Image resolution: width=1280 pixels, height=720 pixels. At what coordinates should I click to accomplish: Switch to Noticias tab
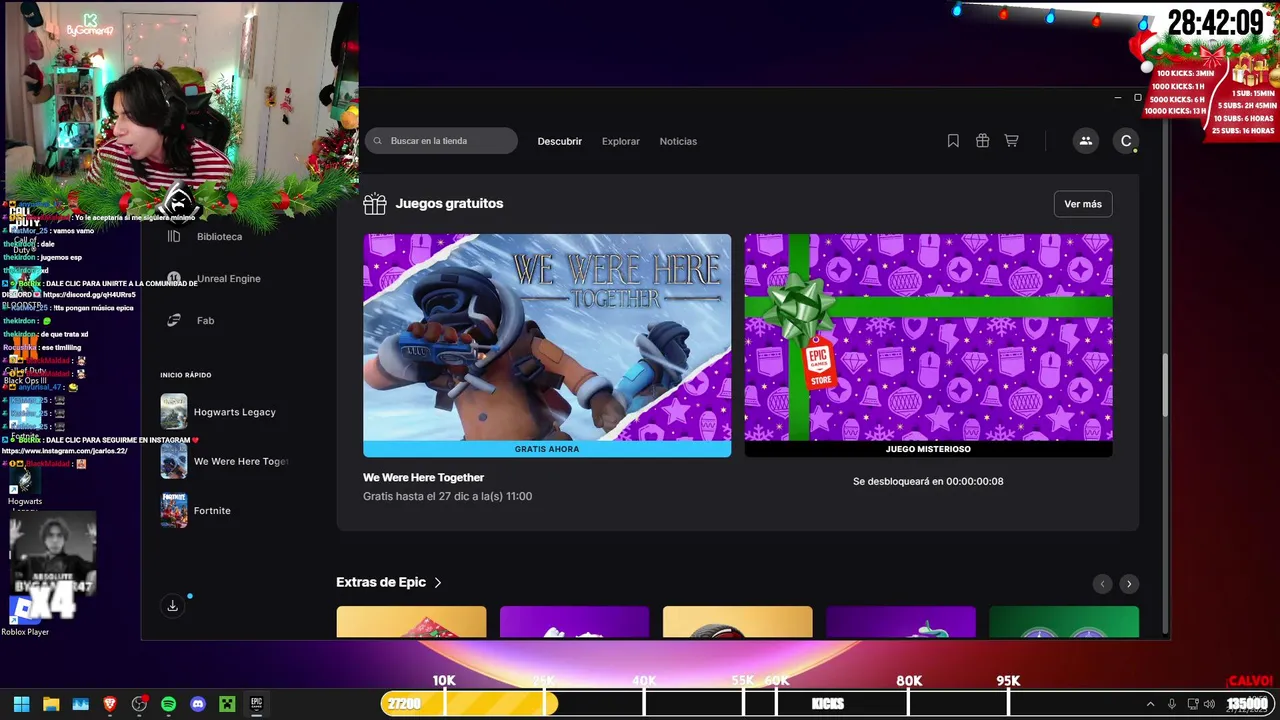tap(678, 141)
